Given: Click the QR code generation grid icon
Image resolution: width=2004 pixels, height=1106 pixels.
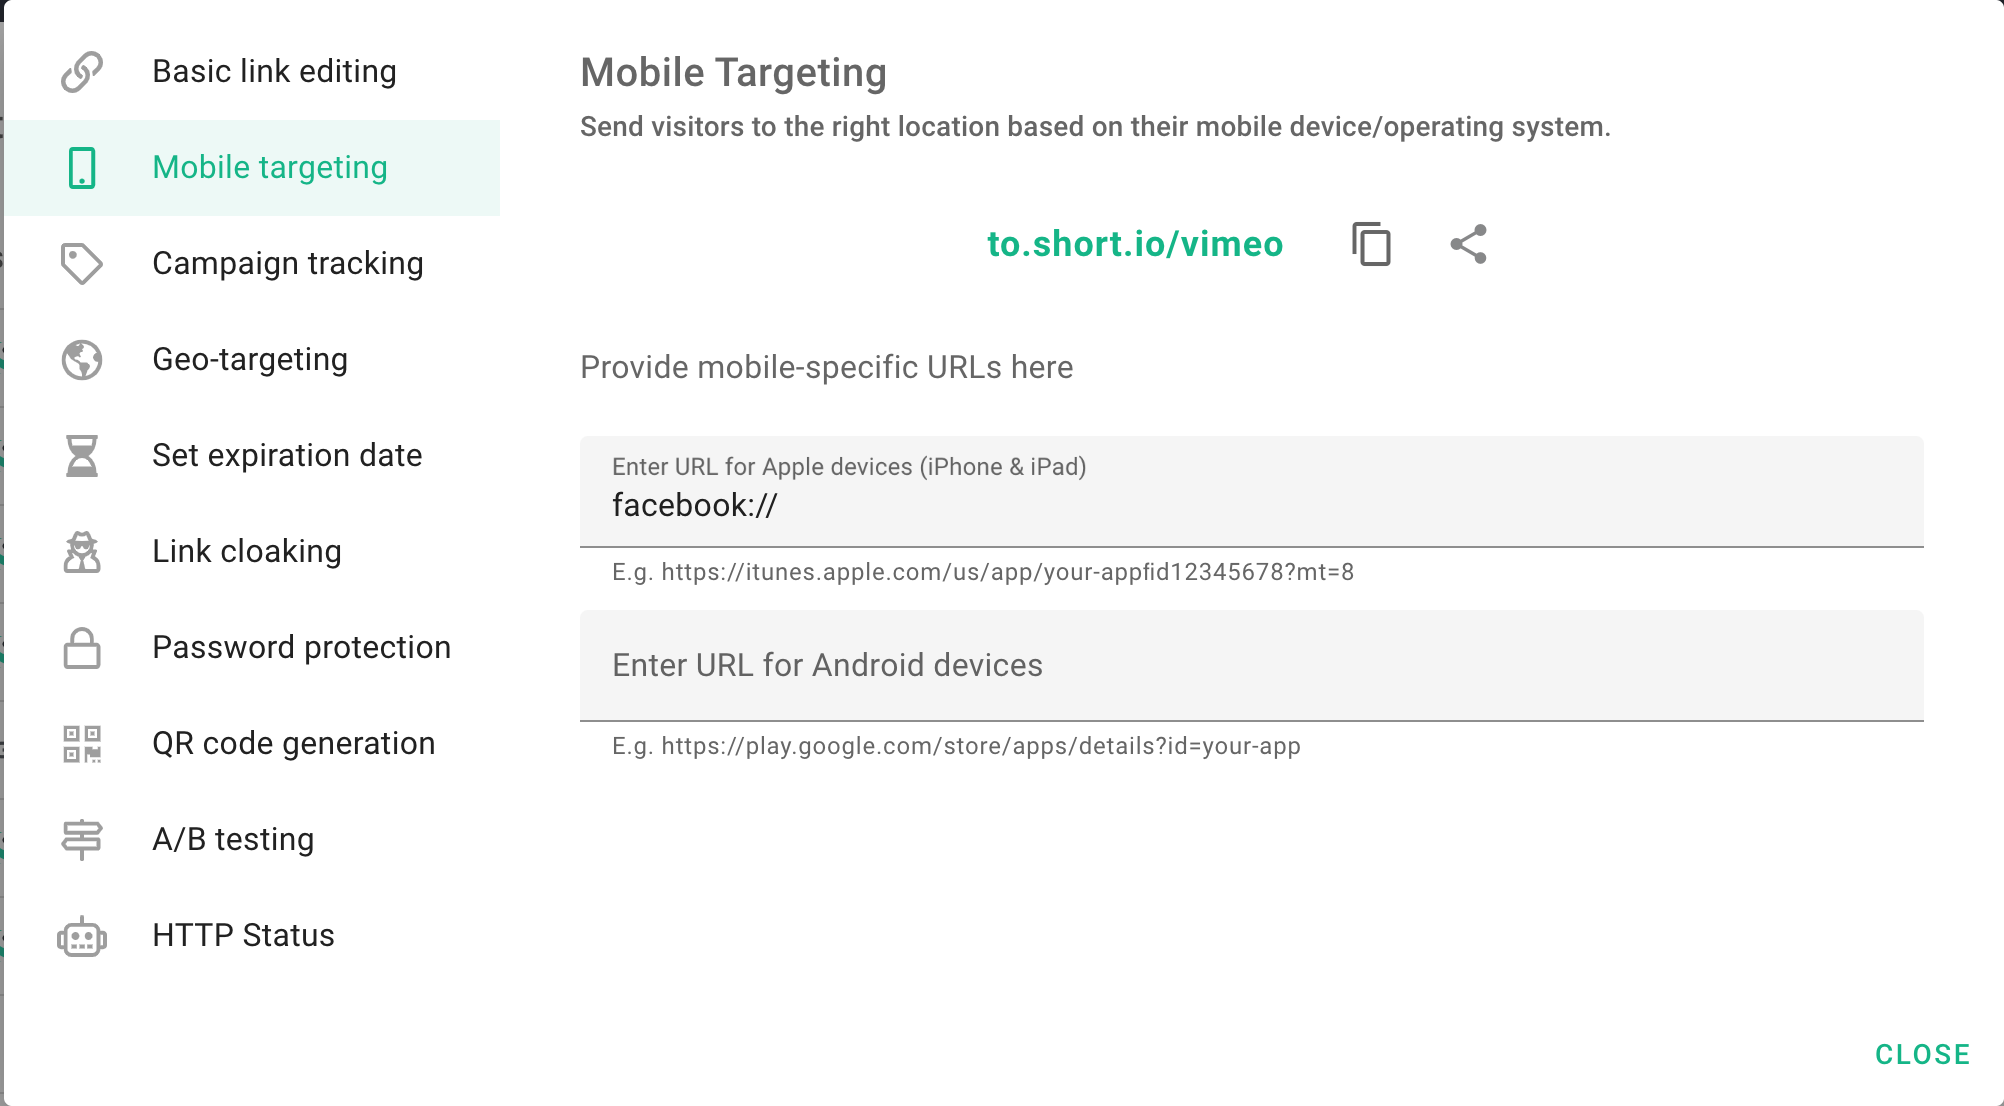Looking at the screenshot, I should coord(84,744).
